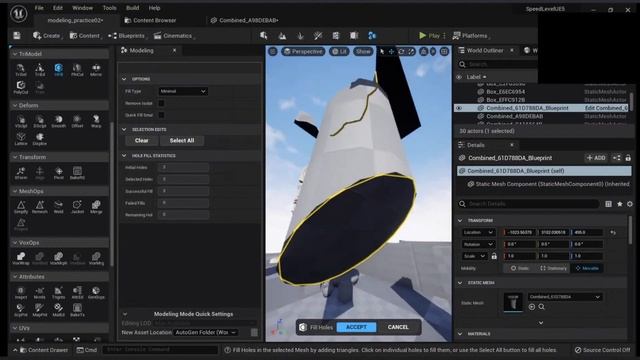The height and width of the screenshot is (360, 640).
Task: Collapse the Transform details section
Action: [460, 220]
